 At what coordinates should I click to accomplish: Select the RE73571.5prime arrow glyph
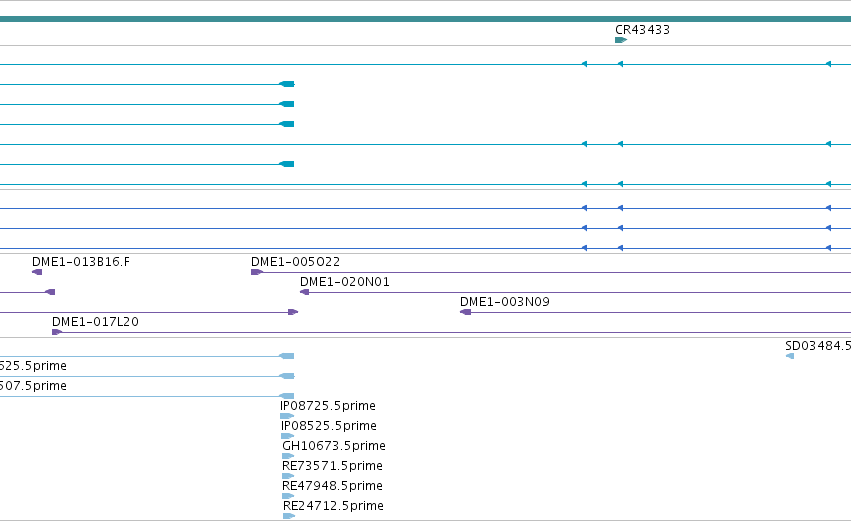[288, 476]
